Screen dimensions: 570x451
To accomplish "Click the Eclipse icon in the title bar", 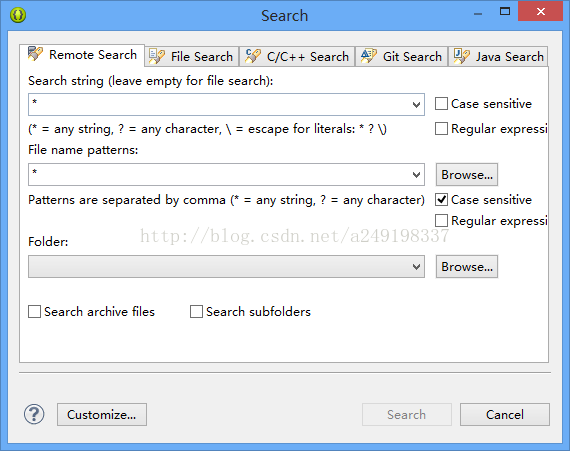I will pyautogui.click(x=18, y=15).
